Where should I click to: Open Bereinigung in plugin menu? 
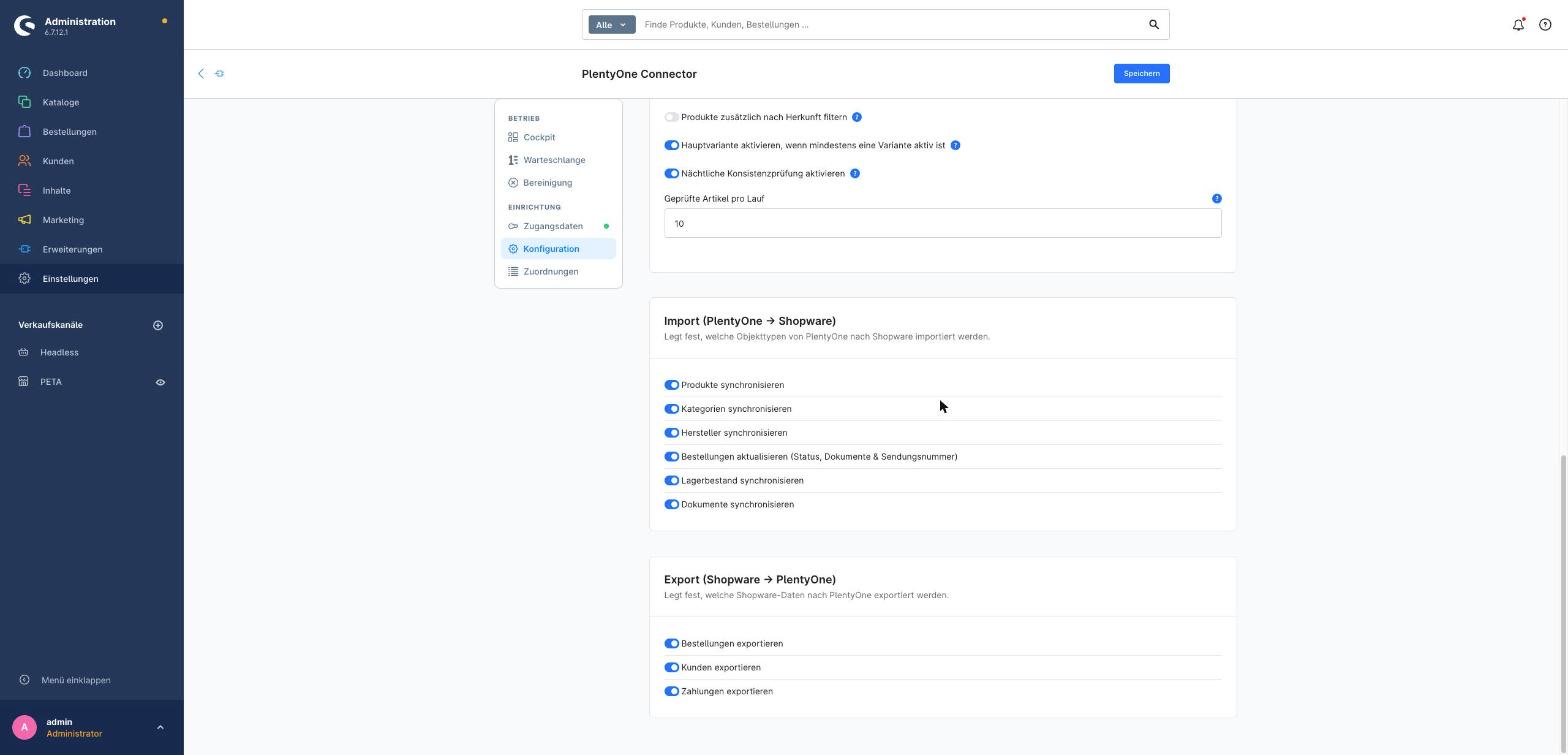tap(558, 183)
